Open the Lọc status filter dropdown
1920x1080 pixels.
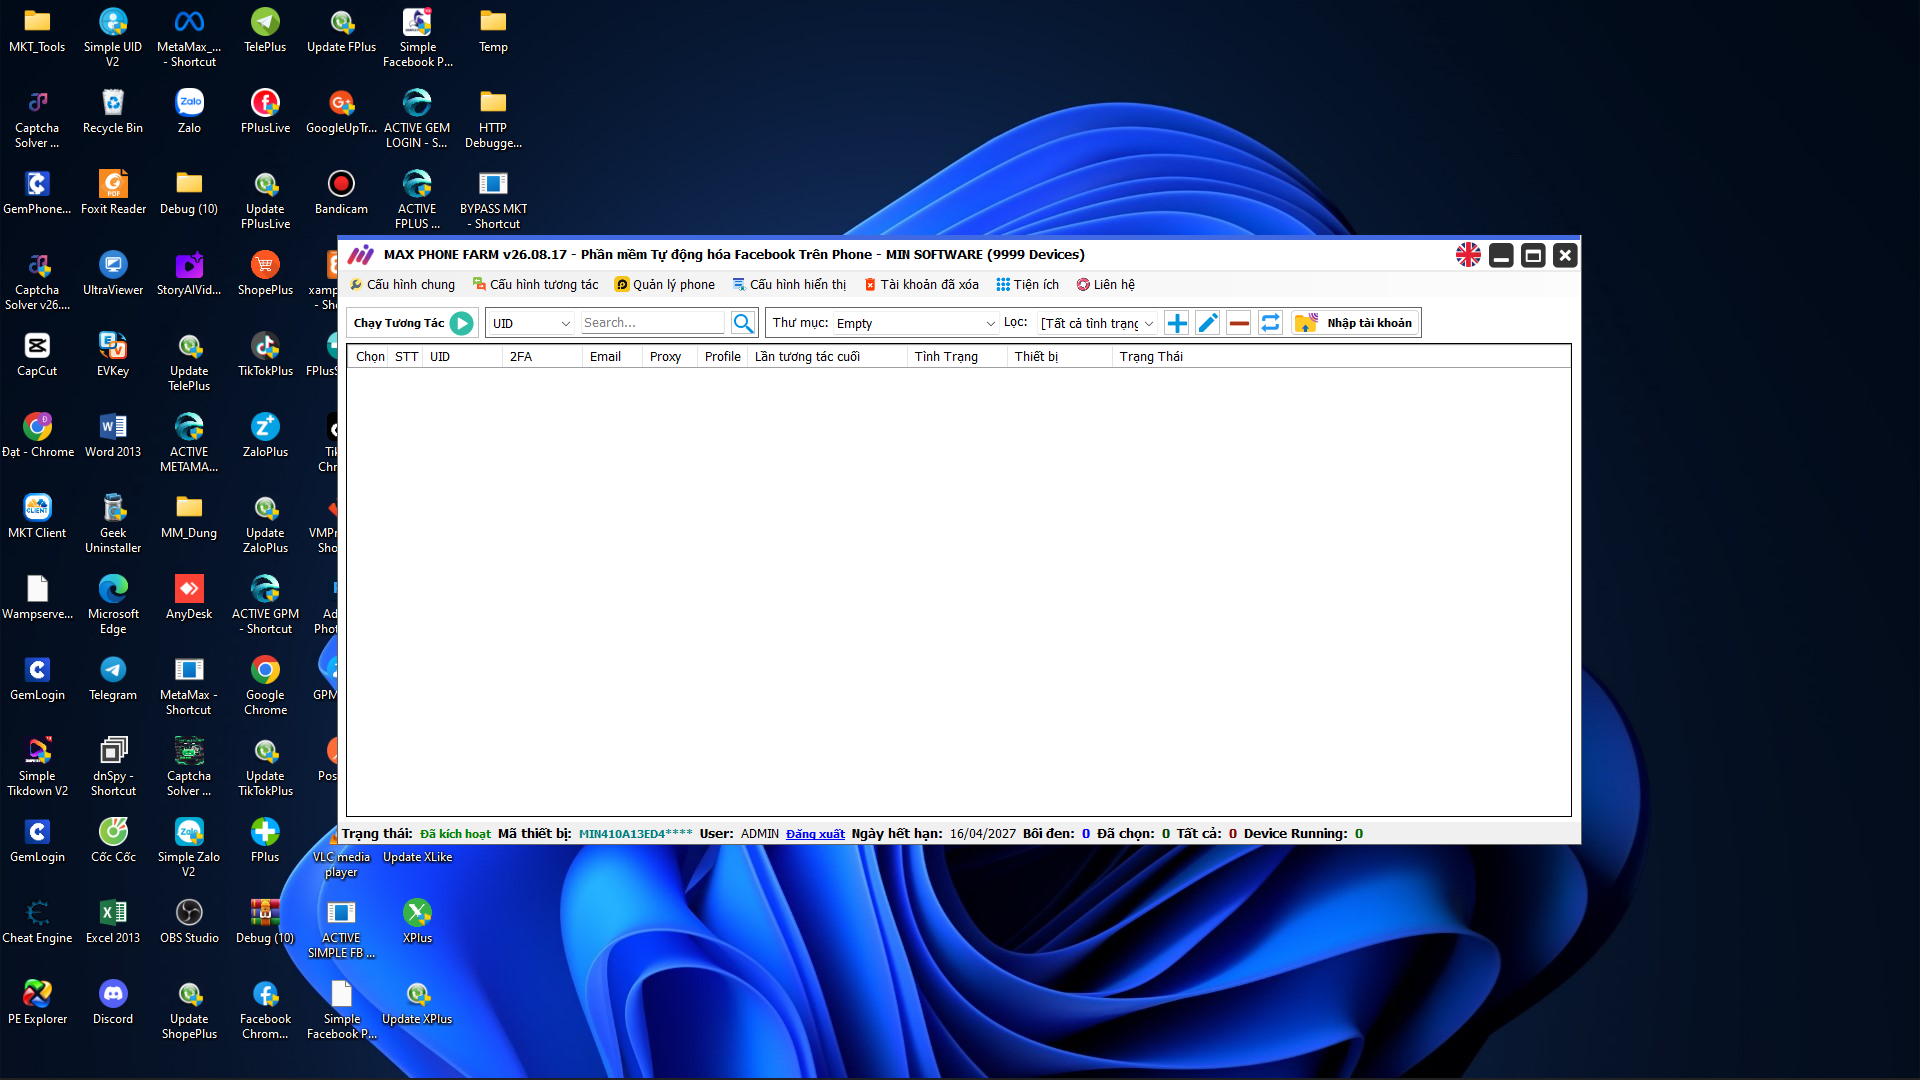[1097, 323]
